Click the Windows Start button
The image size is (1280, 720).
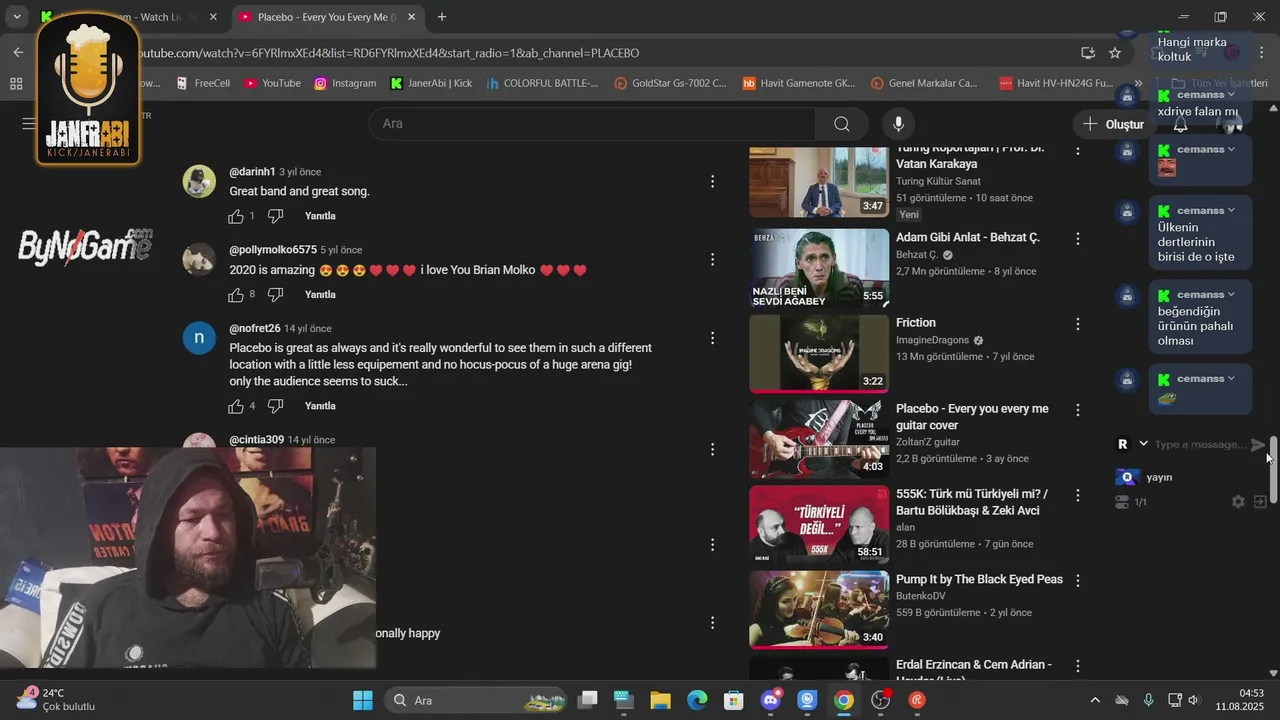tap(362, 700)
